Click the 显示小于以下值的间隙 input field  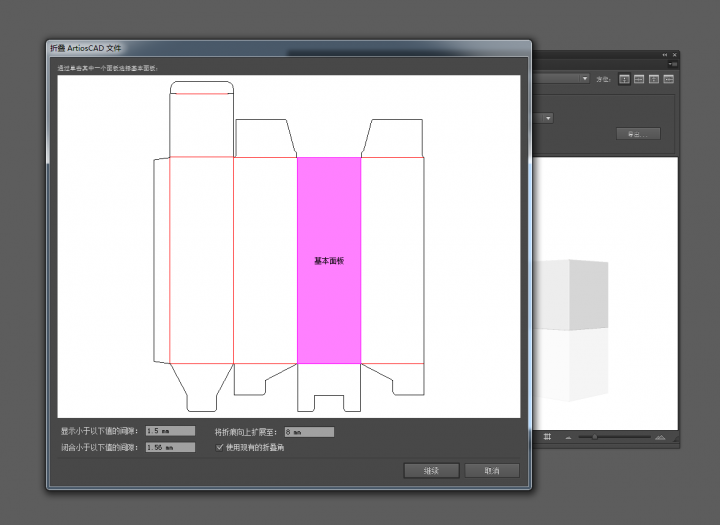pos(170,431)
